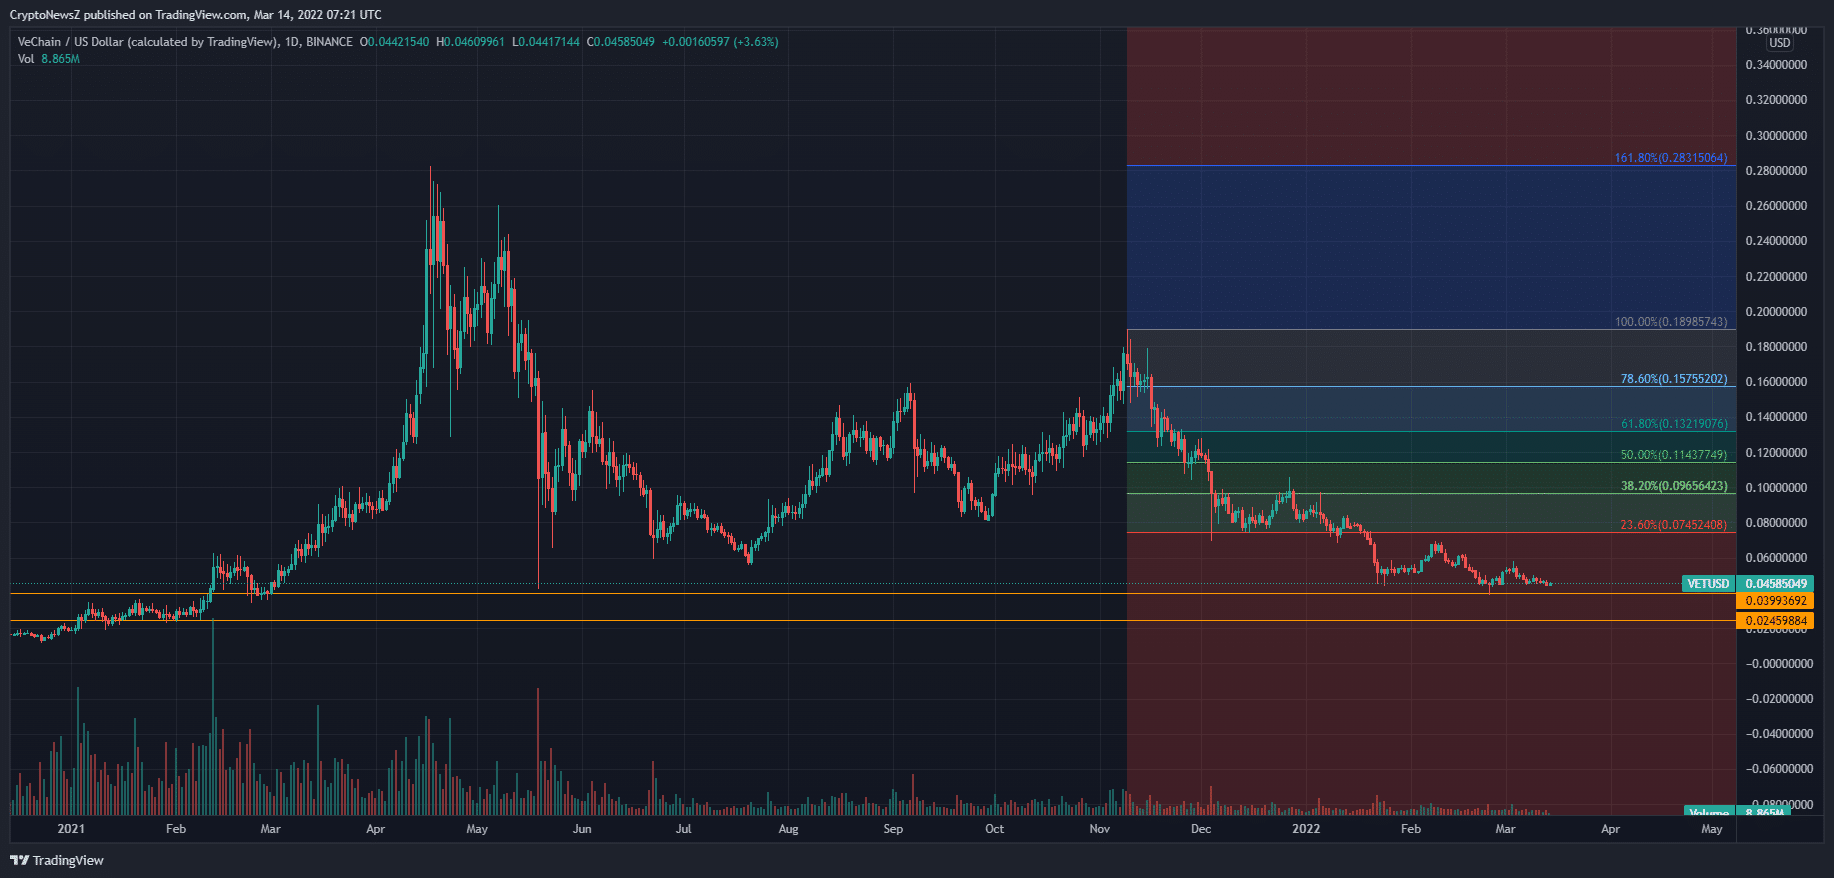Click the 0.30000000 price axis label
Screen dimensions: 1834x878
click(1776, 136)
